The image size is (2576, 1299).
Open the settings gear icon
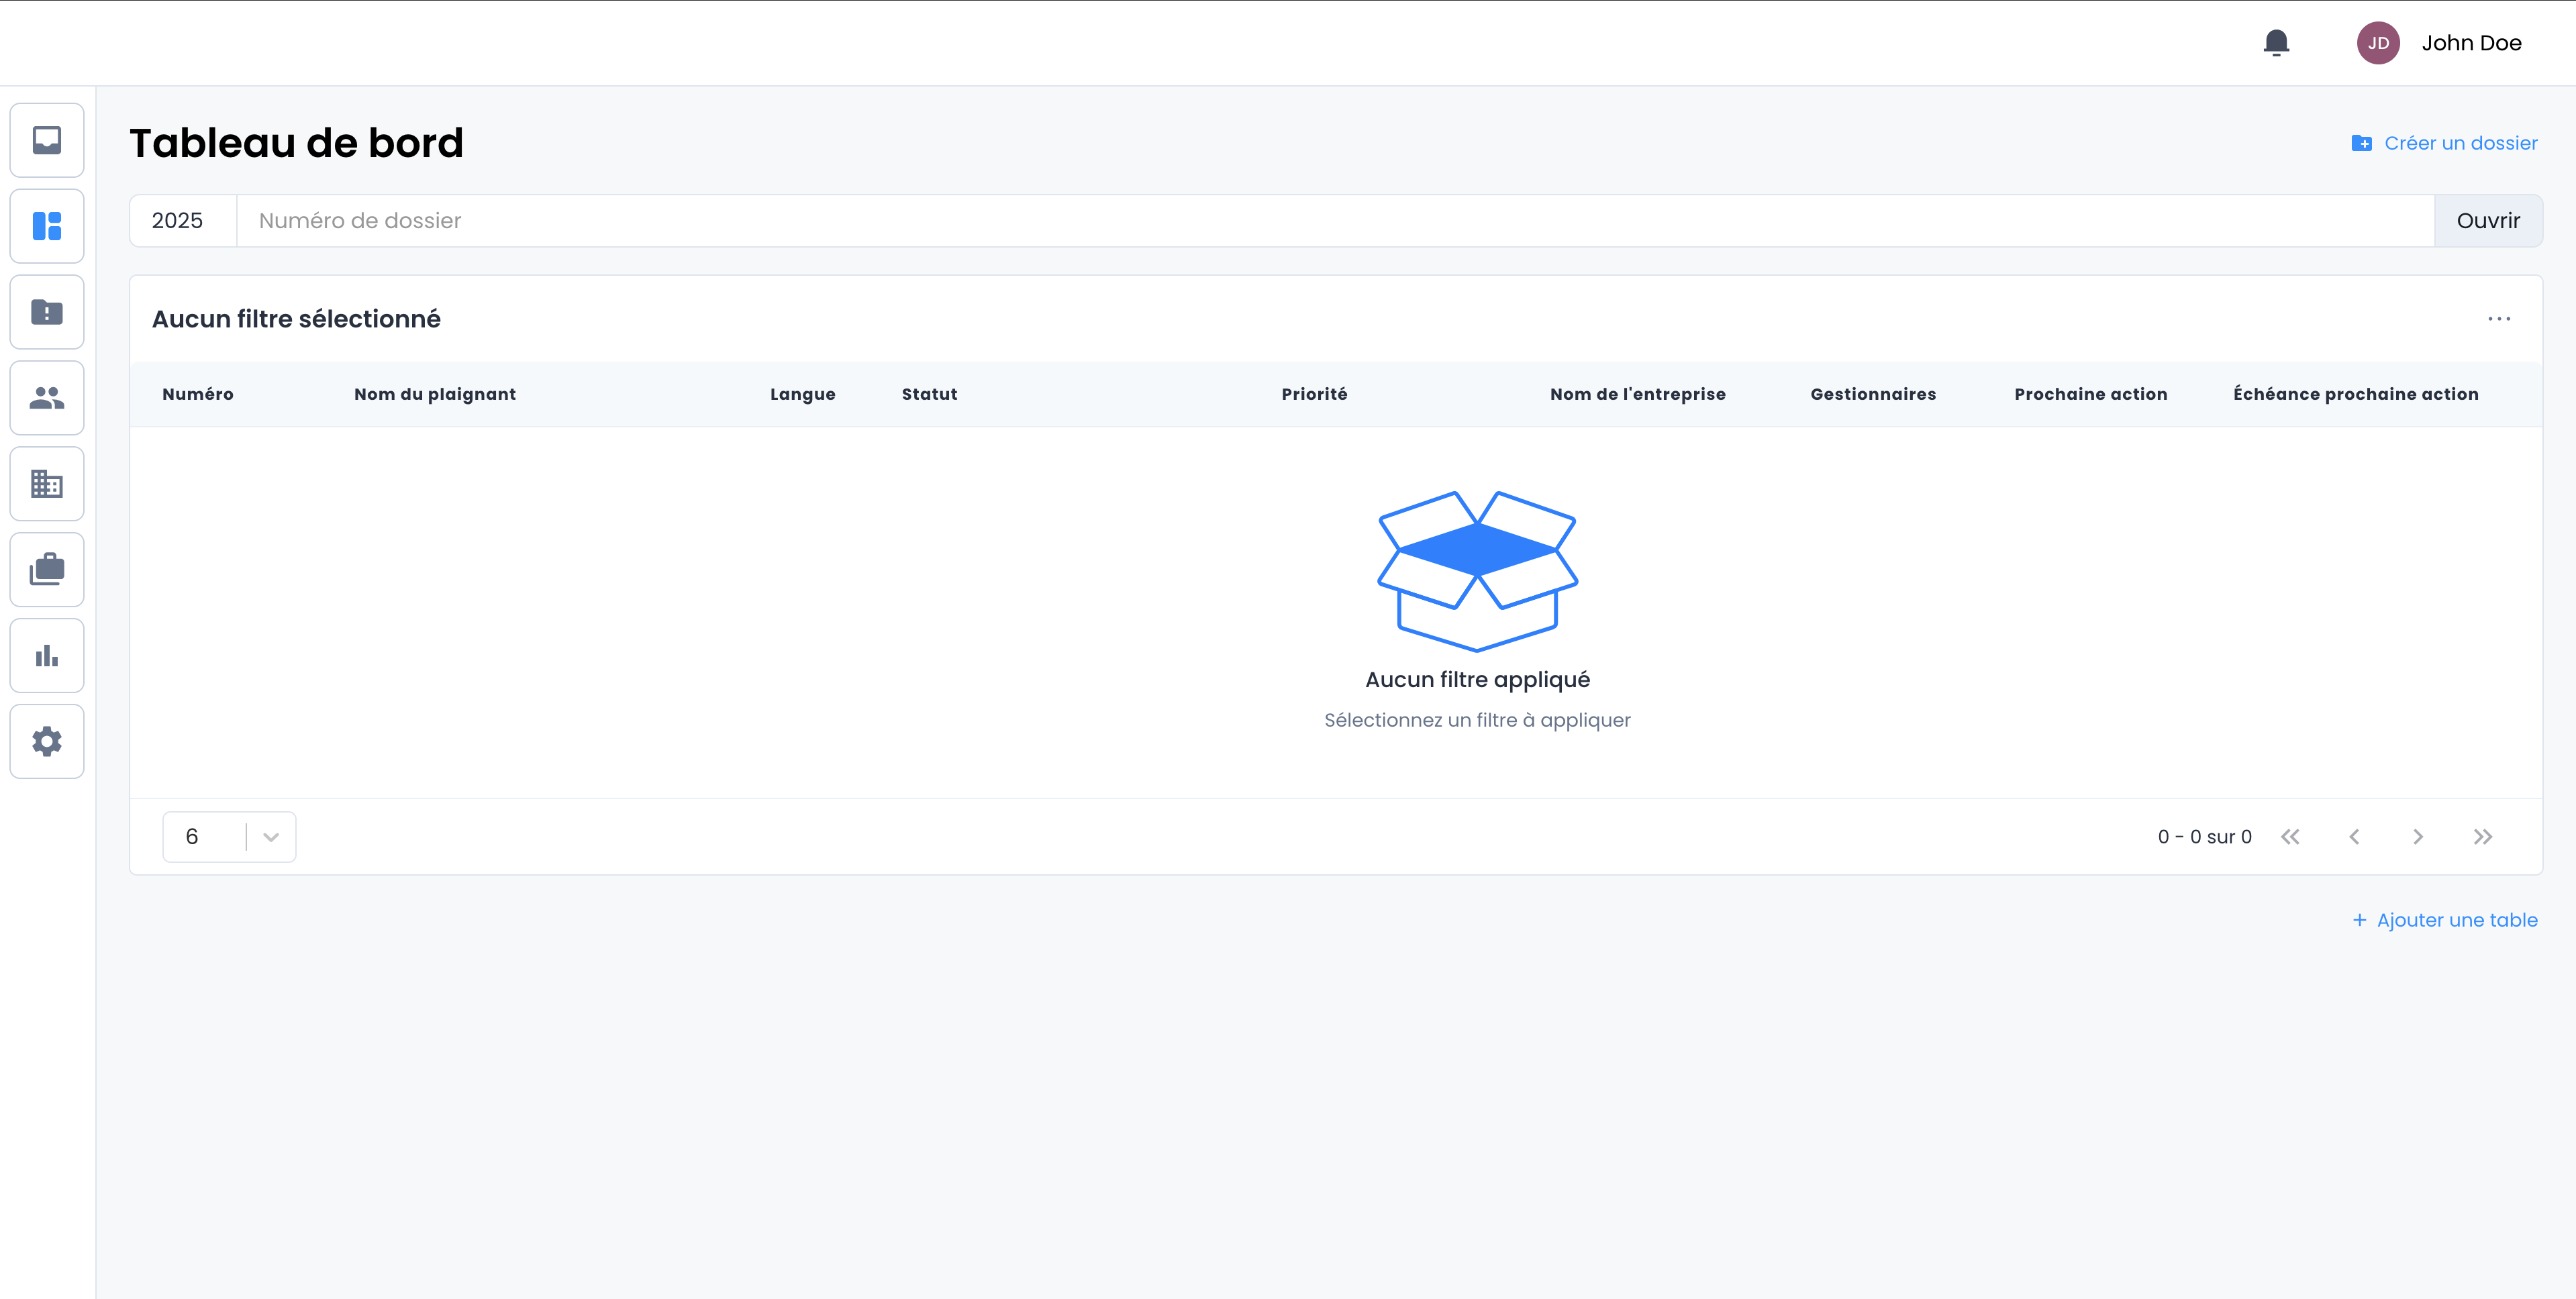coord(47,742)
